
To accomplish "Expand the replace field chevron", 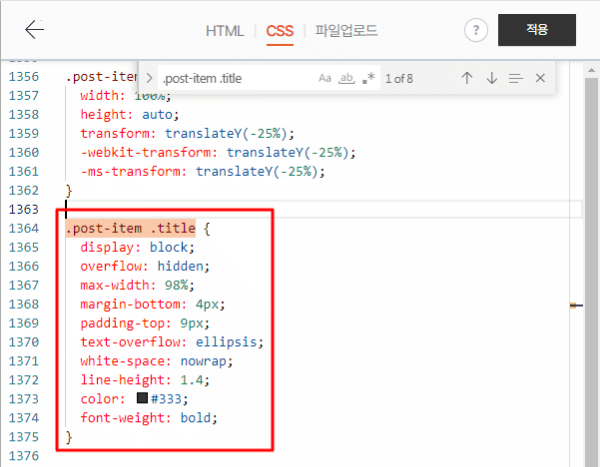I will [149, 78].
